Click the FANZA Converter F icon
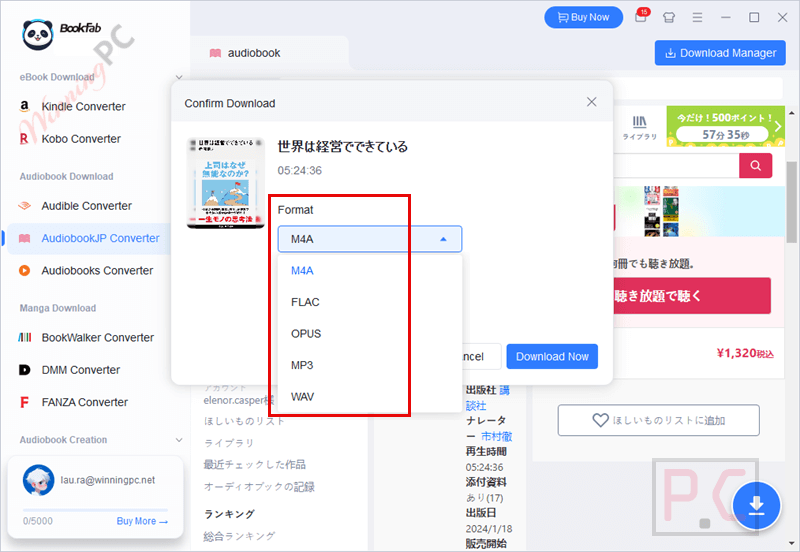 (x=24, y=403)
